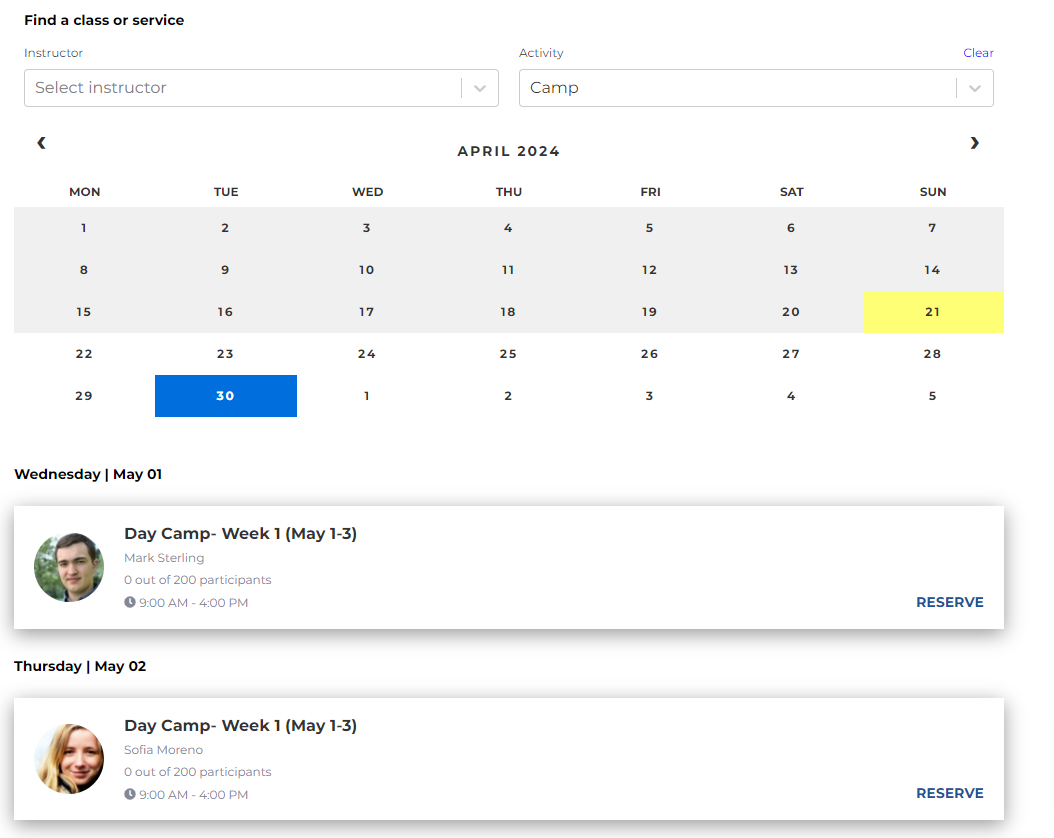Select highlighted date April 21

932,312
